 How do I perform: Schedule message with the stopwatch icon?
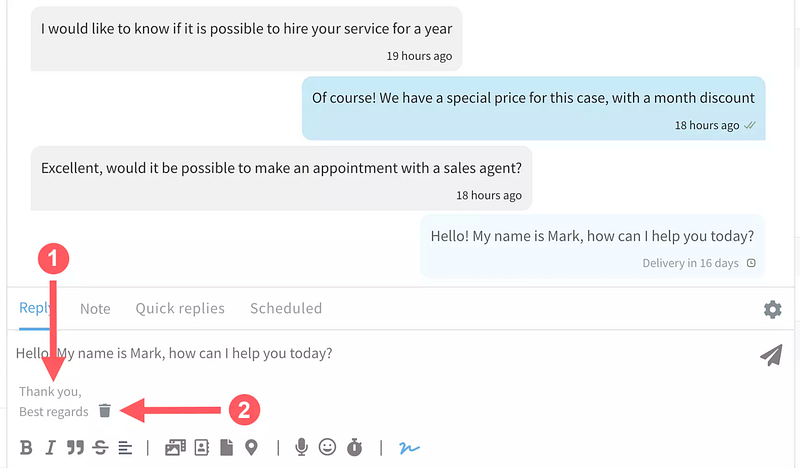coord(354,448)
